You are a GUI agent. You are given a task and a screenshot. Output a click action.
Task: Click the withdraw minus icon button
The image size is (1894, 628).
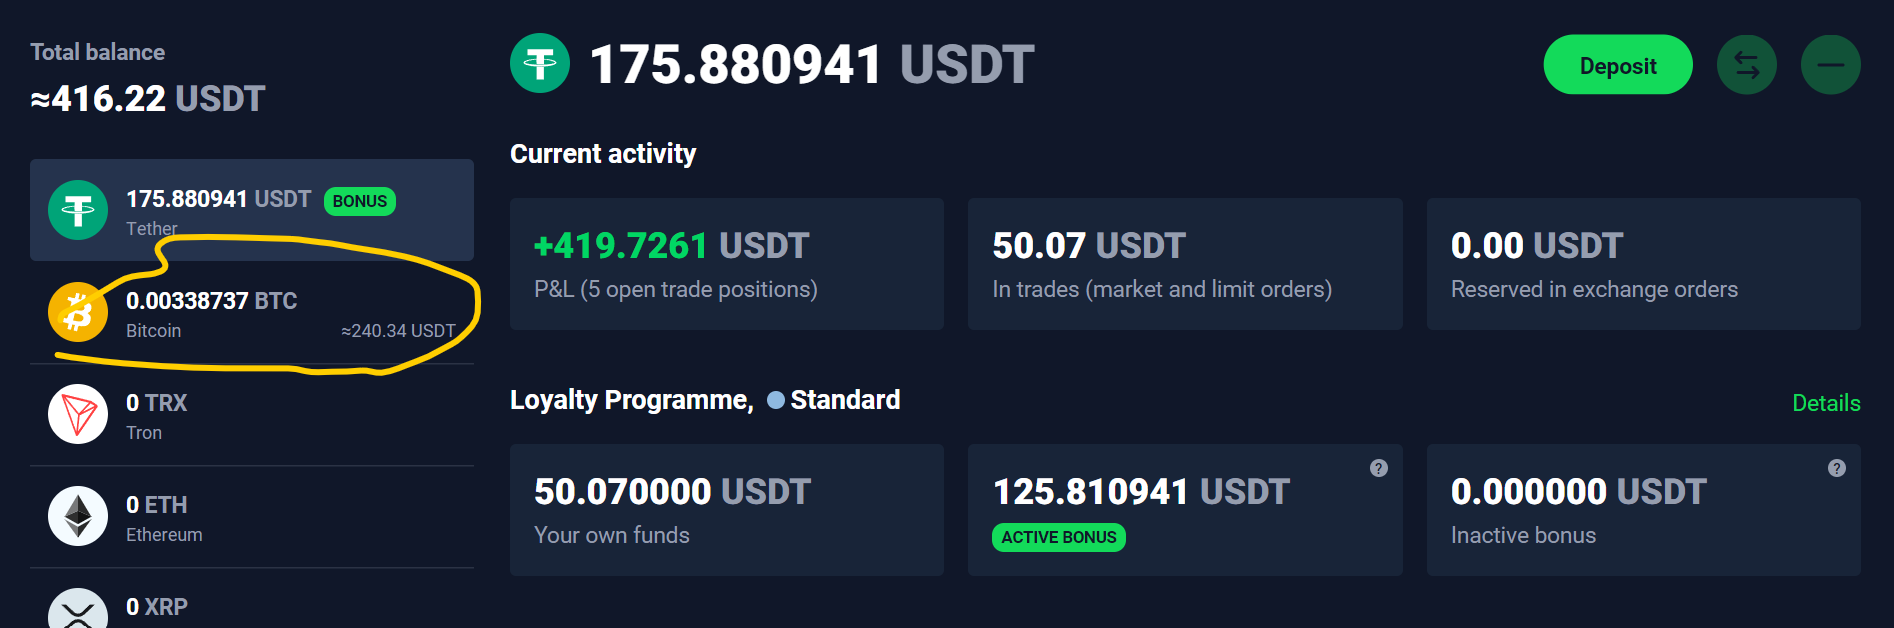(1830, 65)
